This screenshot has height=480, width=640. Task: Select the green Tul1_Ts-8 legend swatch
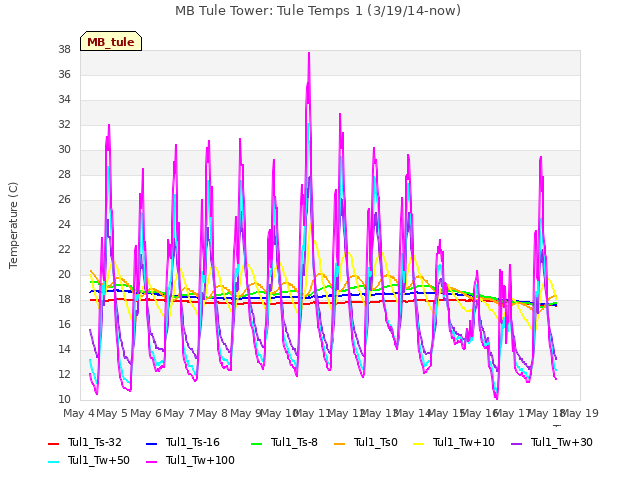[256, 443]
